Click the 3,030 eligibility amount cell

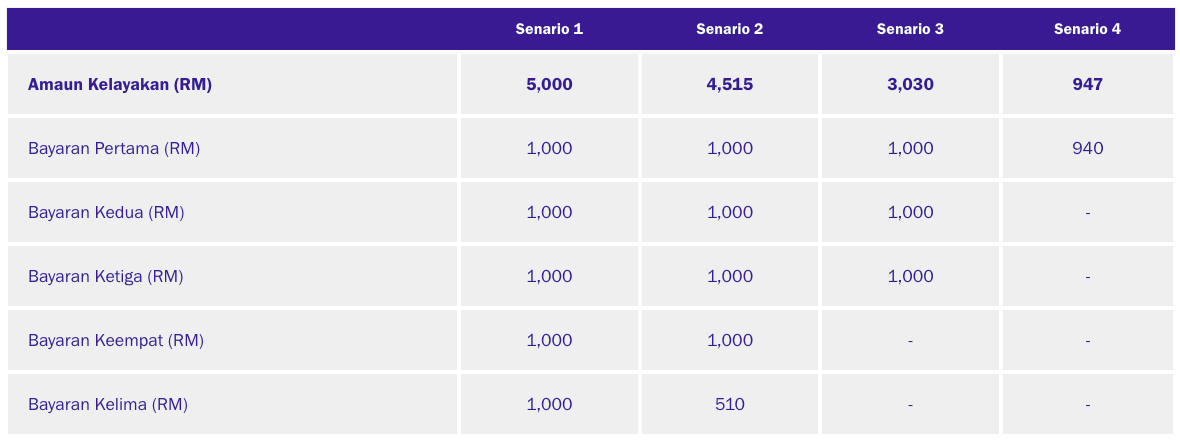pyautogui.click(x=910, y=85)
